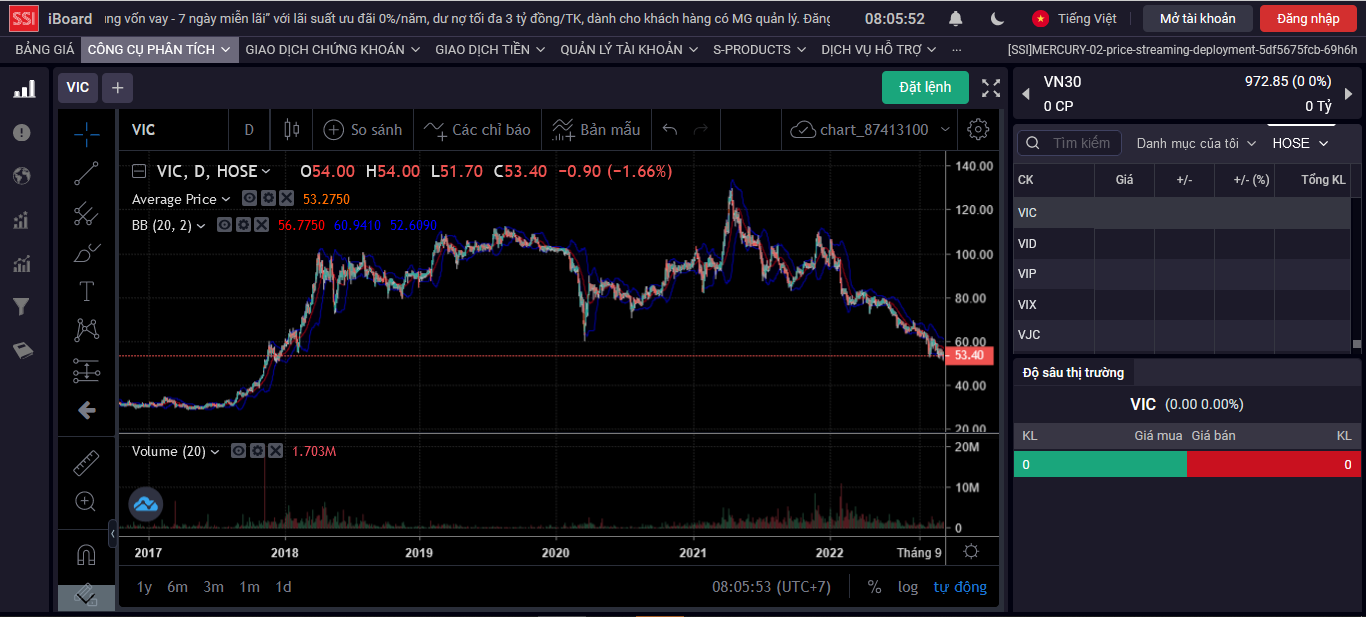Open the BẢNG GIÁ menu
Screen dimensions: 1366x617
pos(45,49)
